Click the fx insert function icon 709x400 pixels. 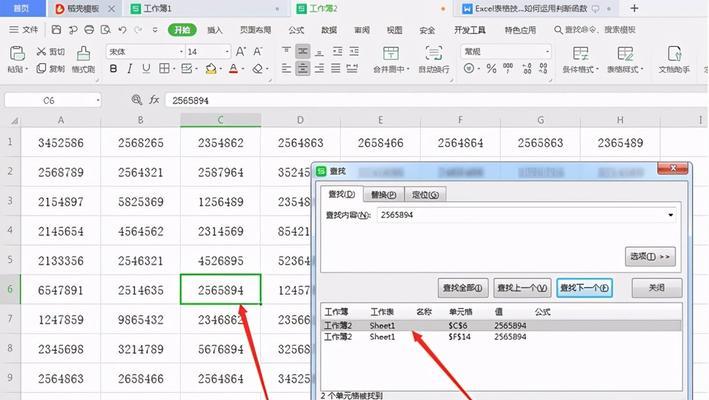pos(155,100)
